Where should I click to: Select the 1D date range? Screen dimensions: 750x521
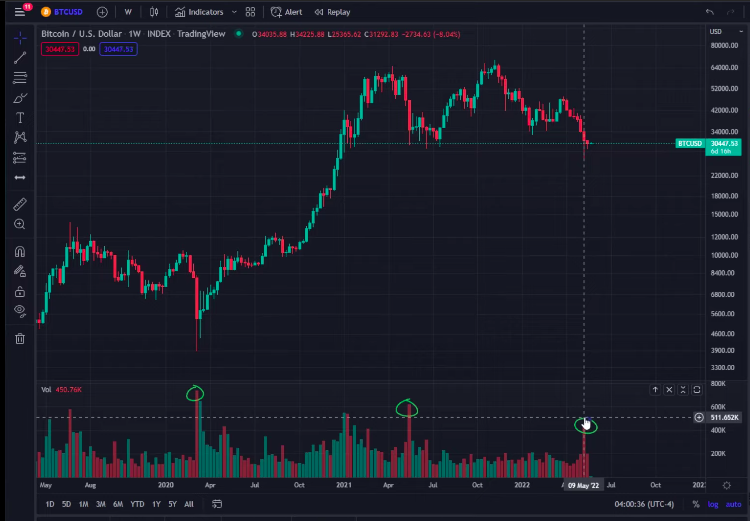pyautogui.click(x=50, y=504)
